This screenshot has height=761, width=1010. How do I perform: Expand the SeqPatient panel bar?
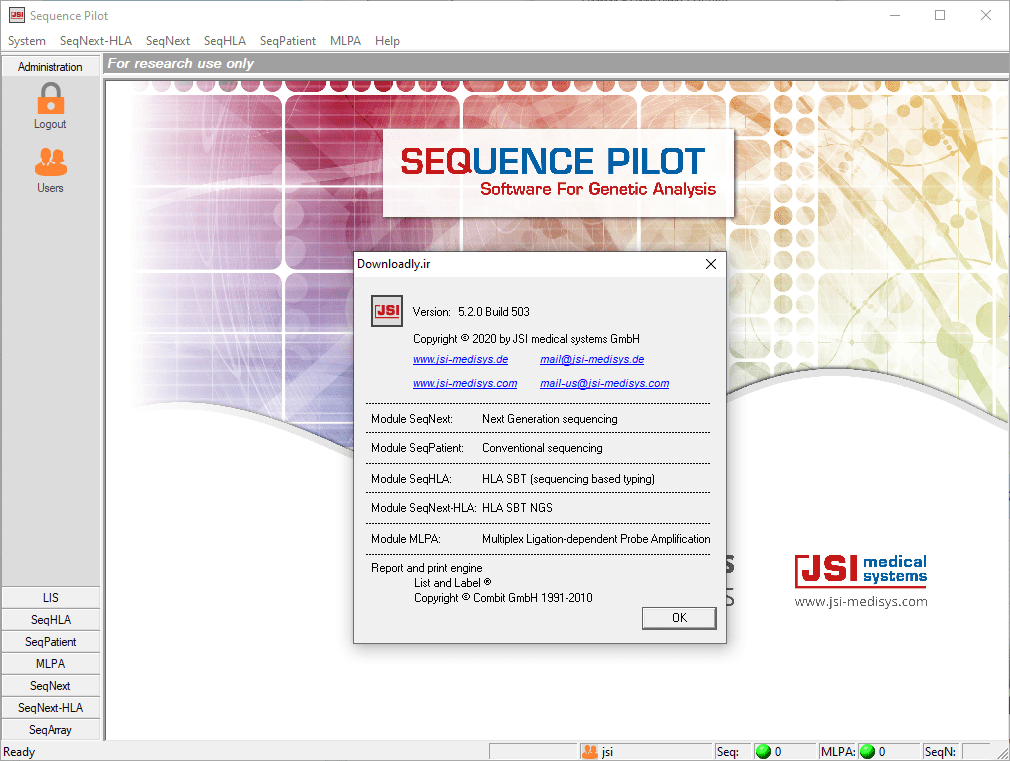click(x=50, y=641)
